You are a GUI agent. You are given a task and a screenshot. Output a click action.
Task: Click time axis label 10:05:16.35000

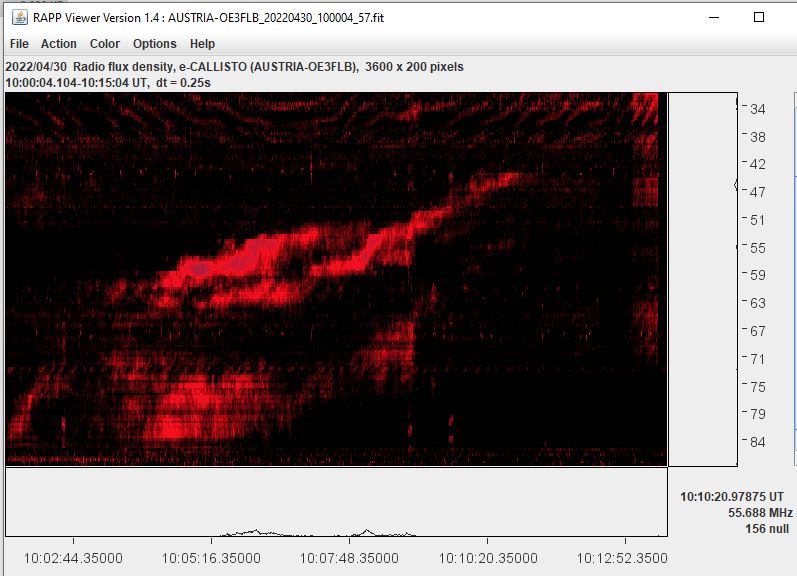click(x=211, y=558)
